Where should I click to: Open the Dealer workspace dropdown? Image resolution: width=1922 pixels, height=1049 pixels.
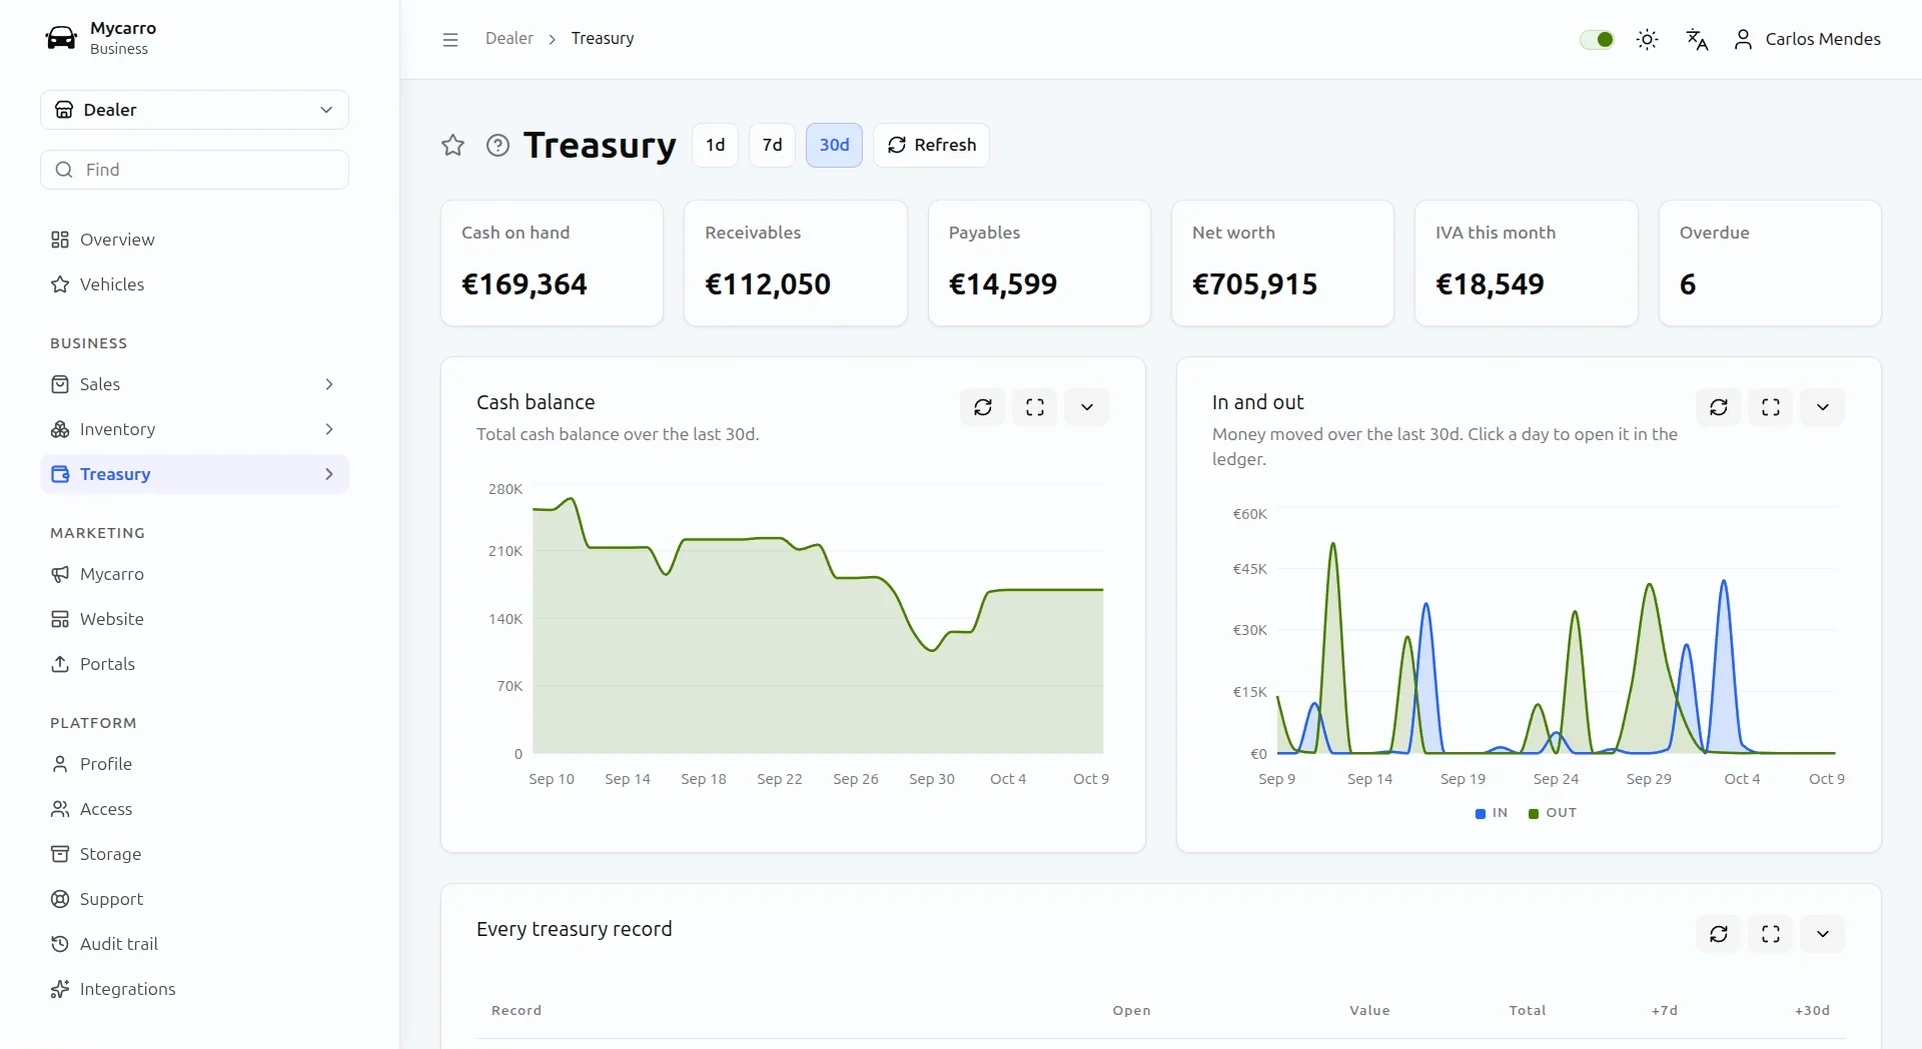click(195, 110)
